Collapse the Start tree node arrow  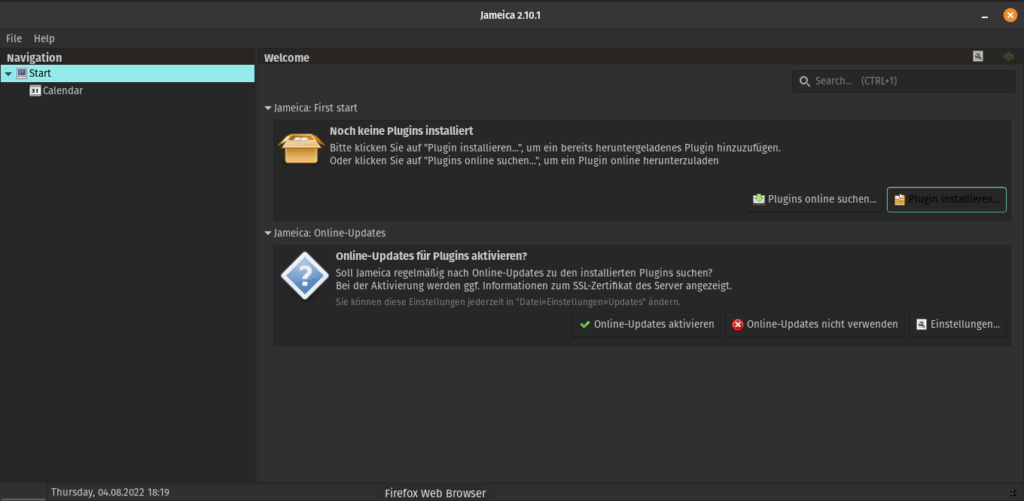(8, 74)
